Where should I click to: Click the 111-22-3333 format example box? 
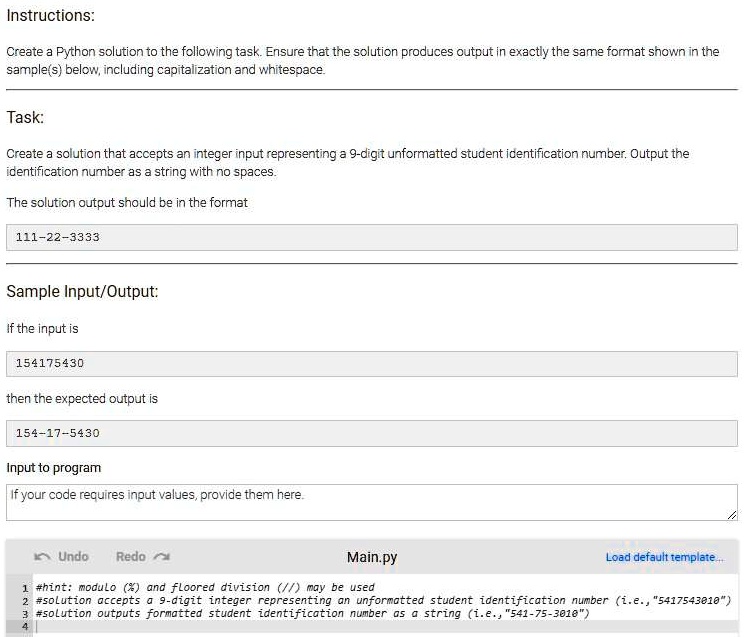click(x=371, y=237)
